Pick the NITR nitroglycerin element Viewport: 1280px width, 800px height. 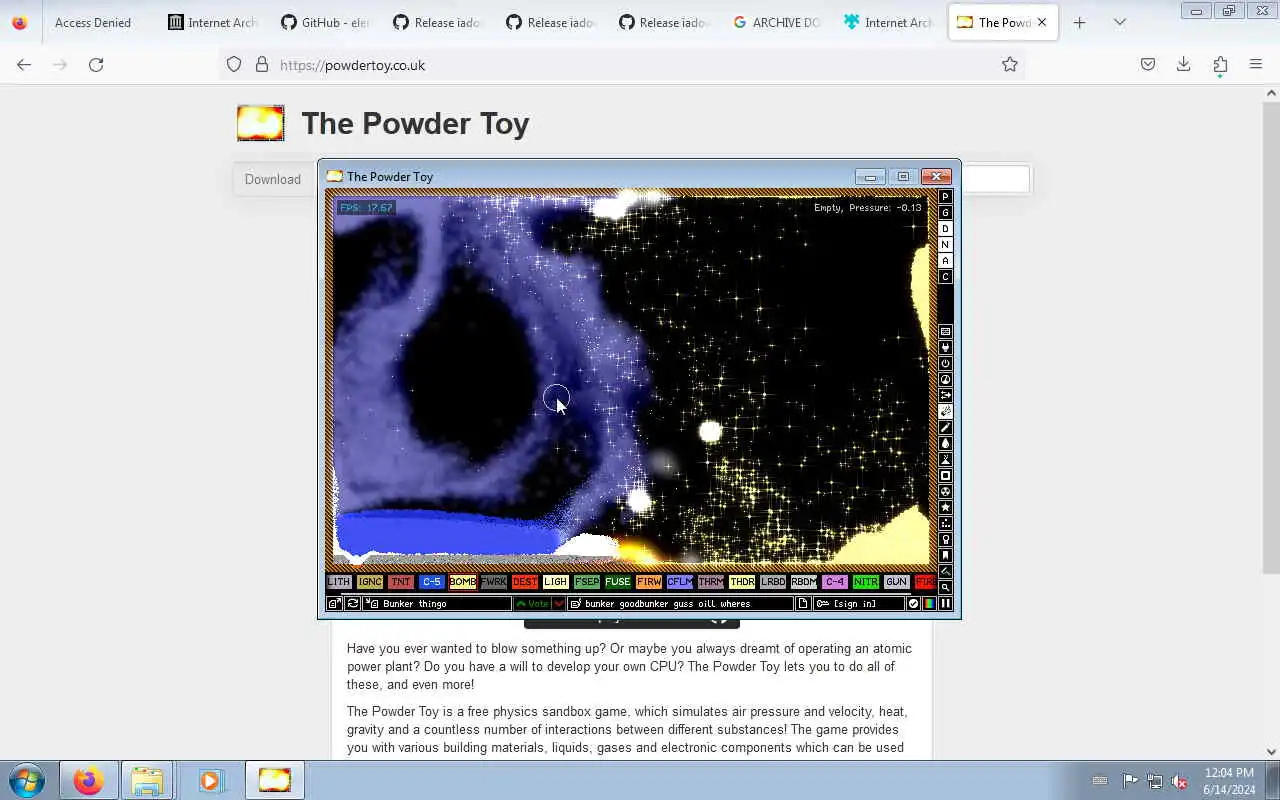pos(865,581)
